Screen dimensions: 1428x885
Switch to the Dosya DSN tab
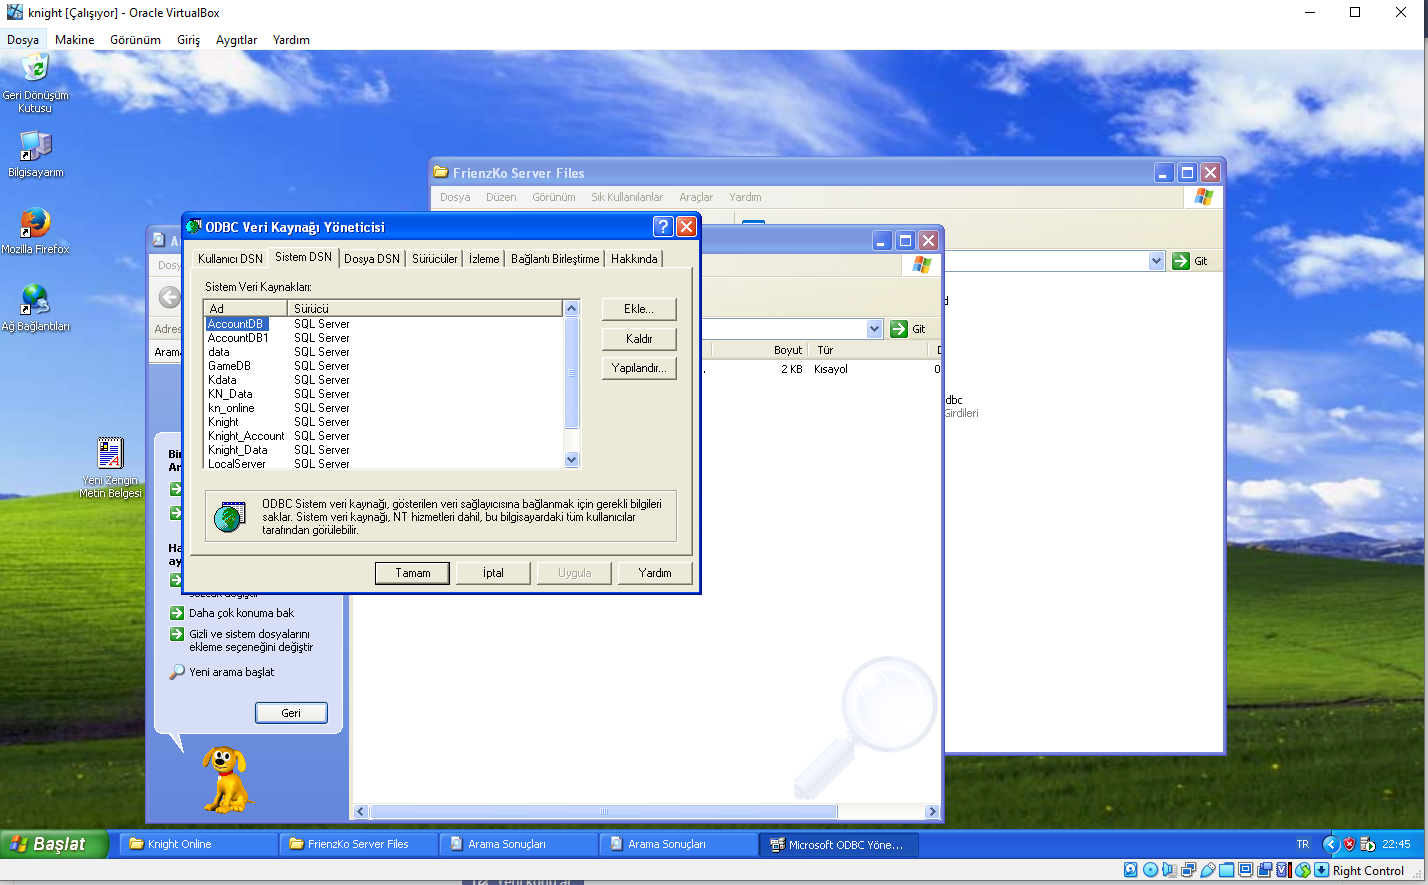tap(372, 259)
